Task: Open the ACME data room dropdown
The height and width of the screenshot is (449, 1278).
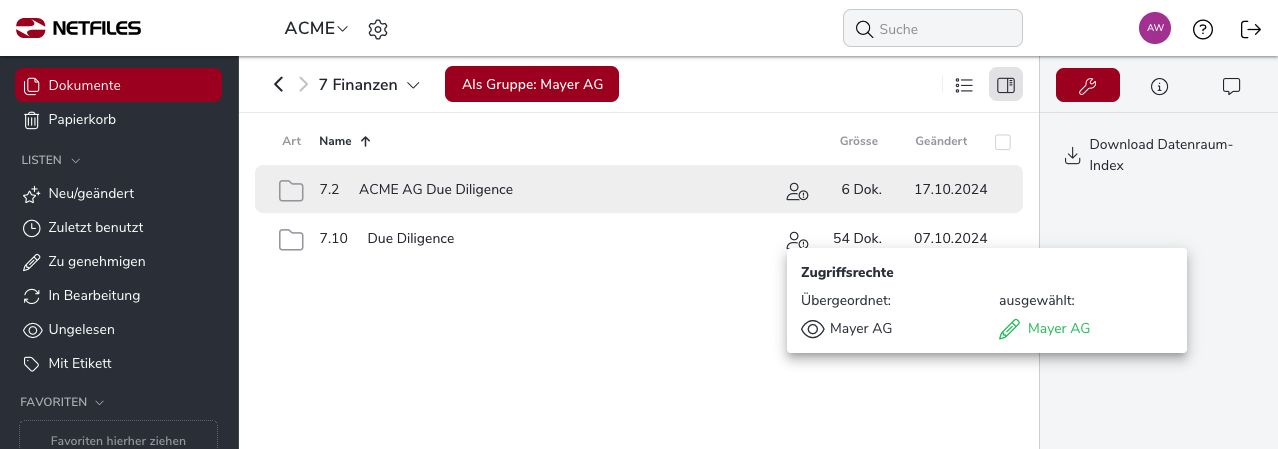Action: click(x=316, y=28)
